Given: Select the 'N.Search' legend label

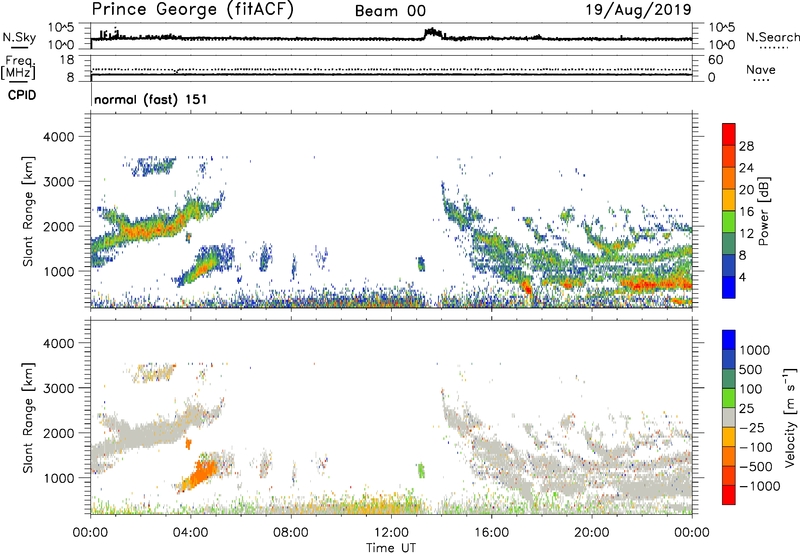Looking at the screenshot, I should [772, 37].
